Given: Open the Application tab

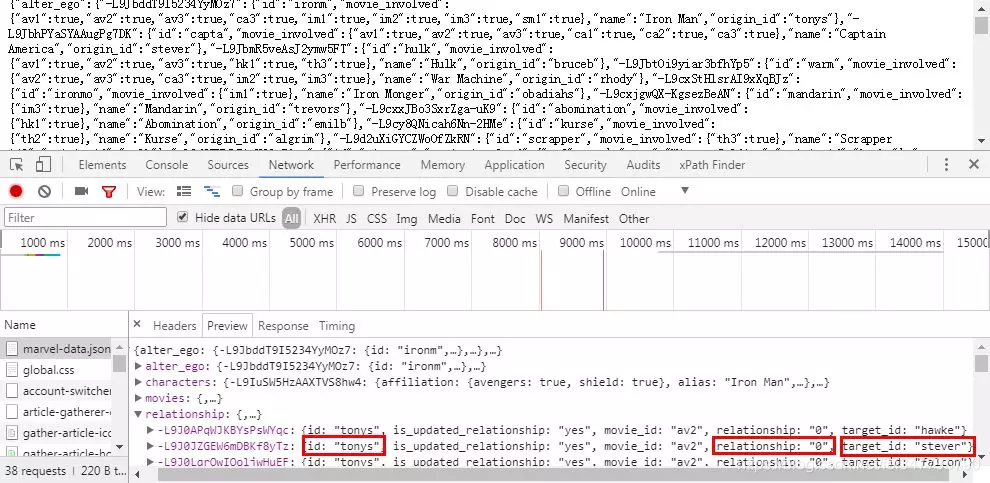Looking at the screenshot, I should pyautogui.click(x=514, y=165).
